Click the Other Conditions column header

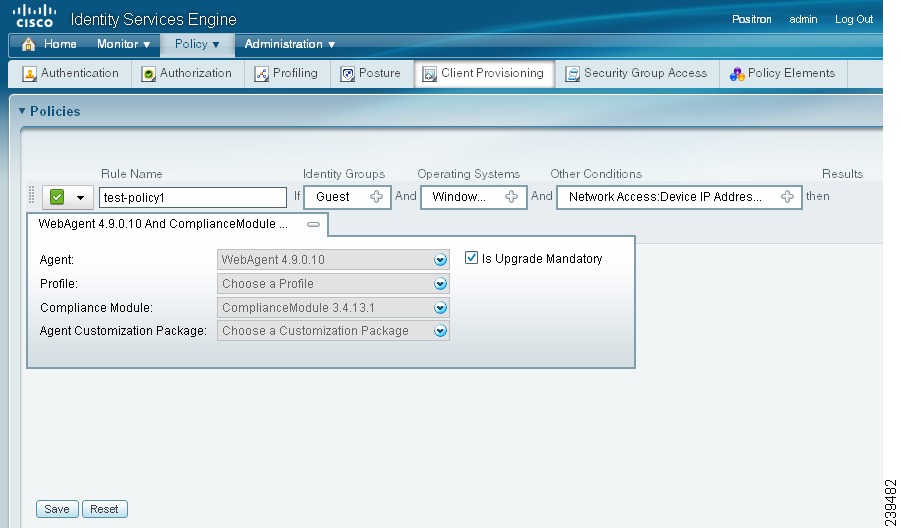click(x=596, y=174)
